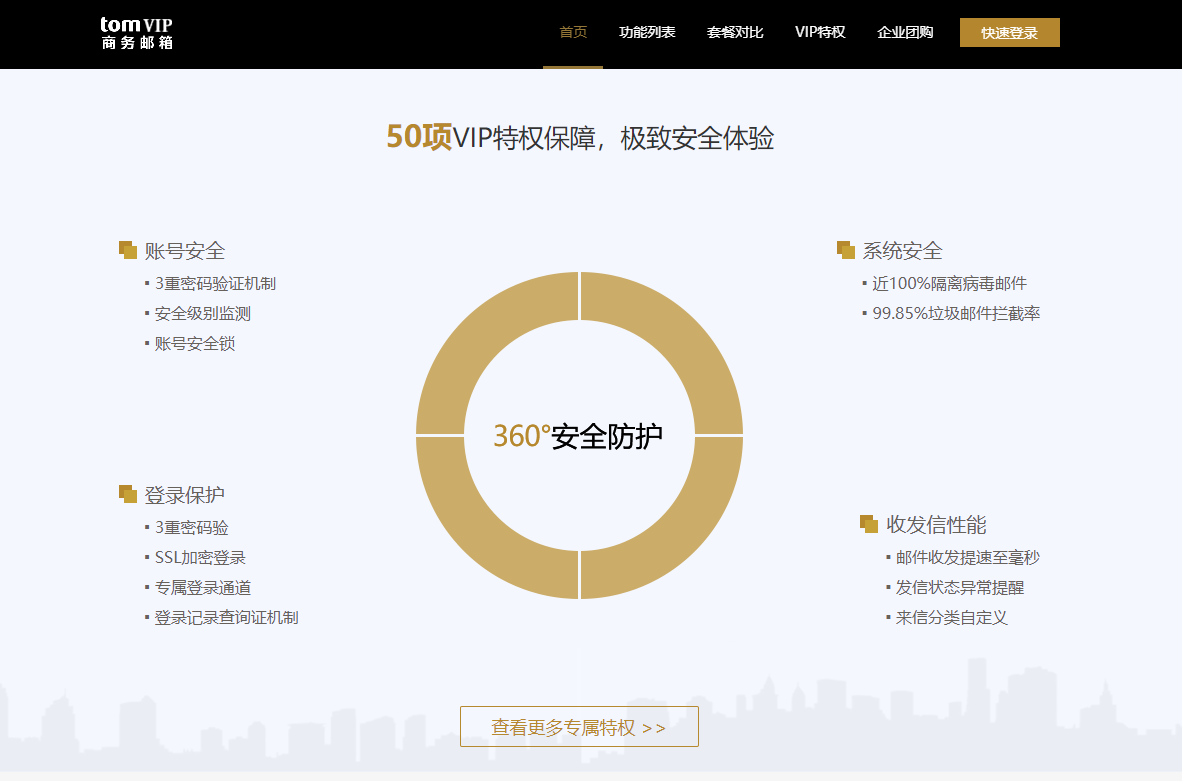Click the 查看更多专属特权 button
Screen dimensions: 1182x781
click(x=579, y=727)
